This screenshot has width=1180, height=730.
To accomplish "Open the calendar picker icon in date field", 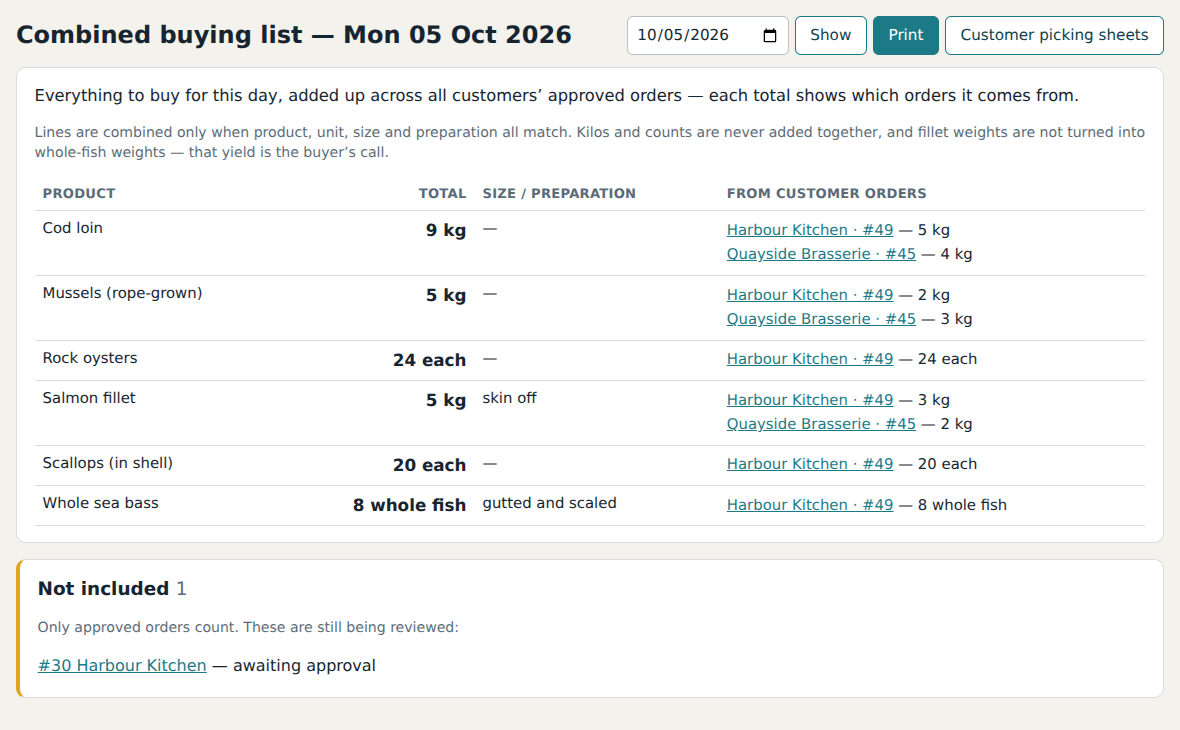I will (x=769, y=35).
